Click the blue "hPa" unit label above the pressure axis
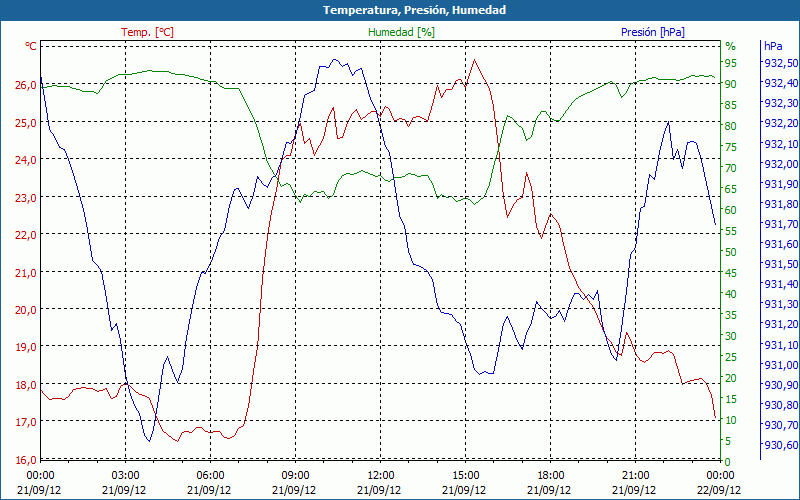Viewport: 800px width, 500px height. tap(773, 46)
